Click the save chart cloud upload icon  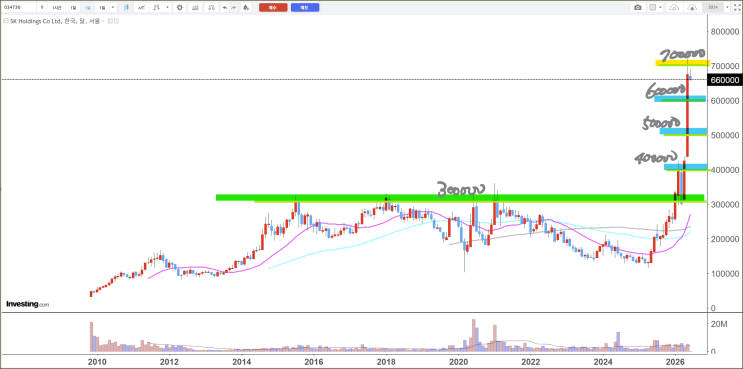692,8
